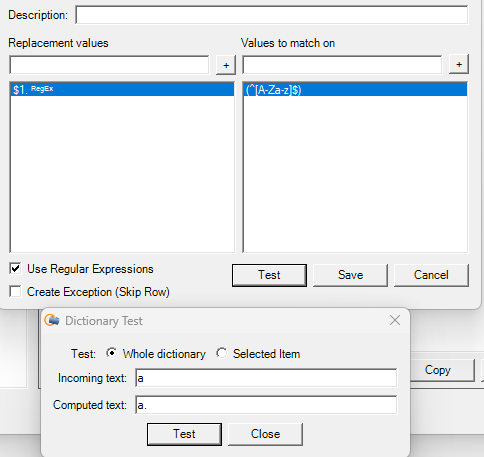Click the Computed text field
This screenshot has width=484, height=457.
266,405
